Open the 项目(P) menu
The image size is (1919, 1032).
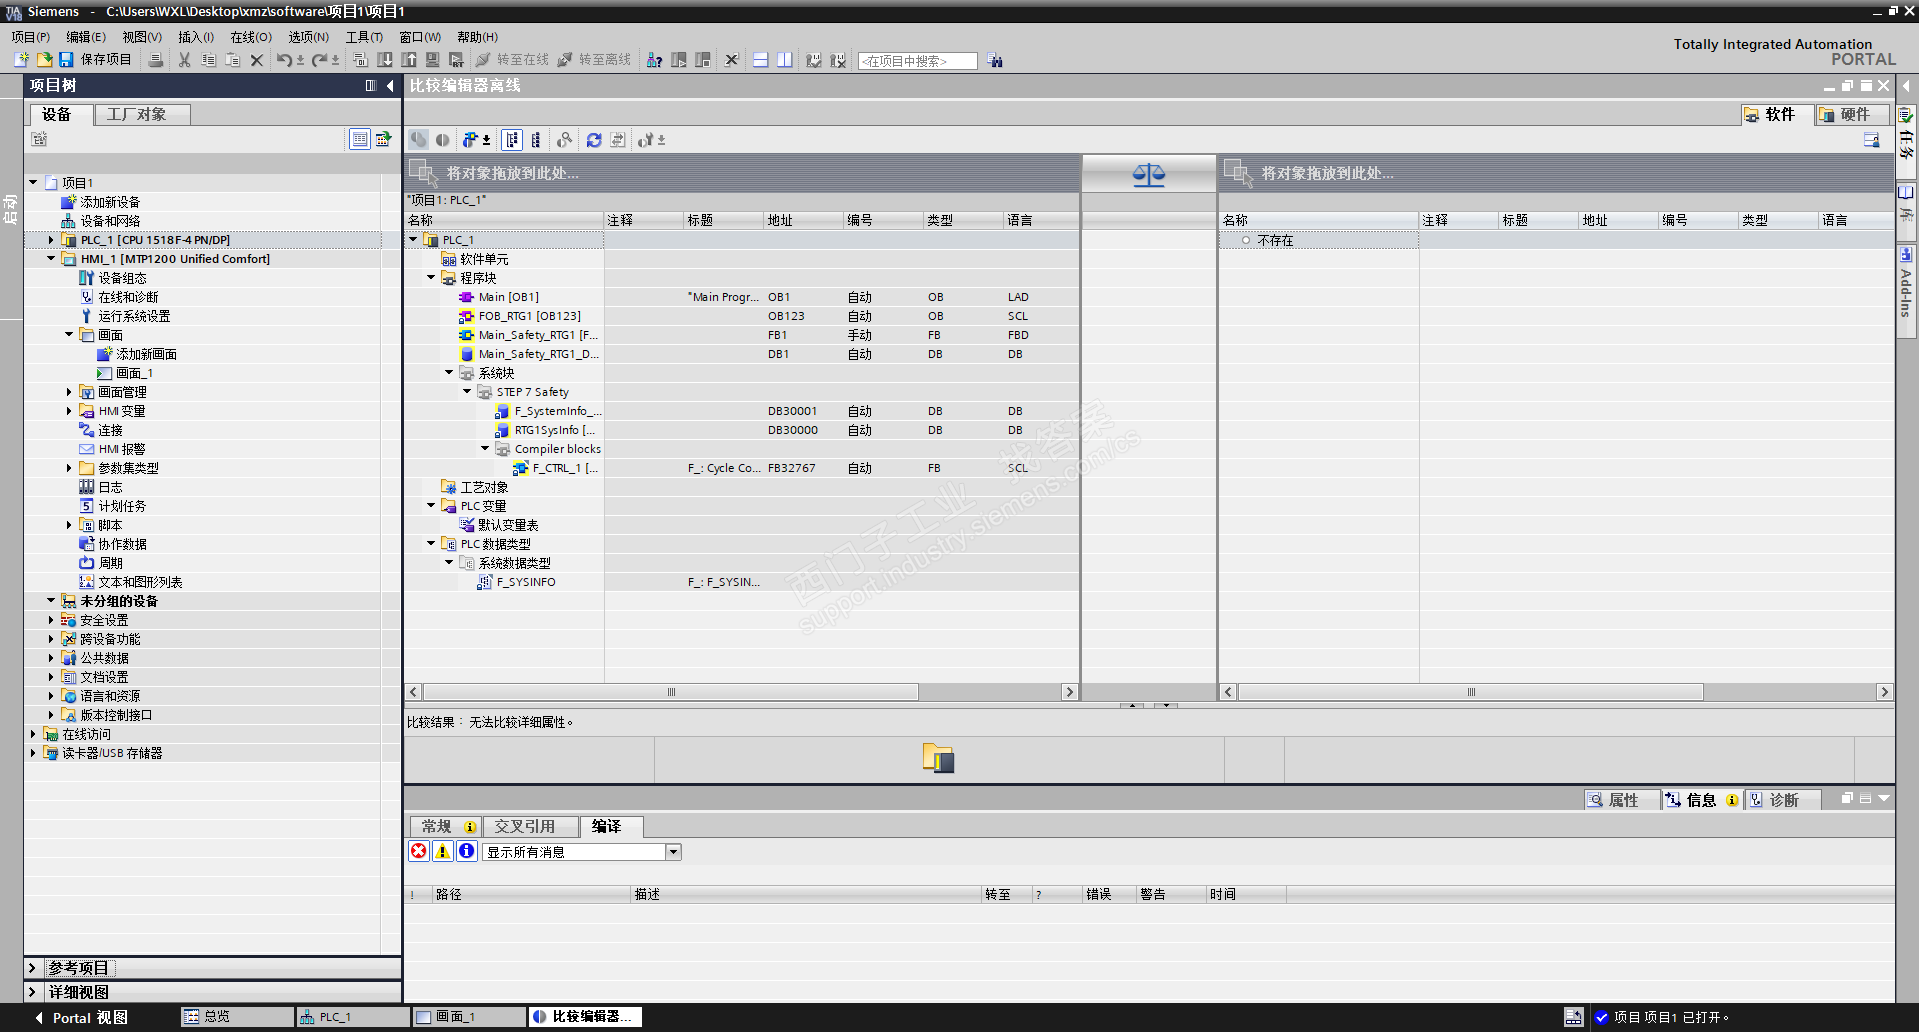31,37
